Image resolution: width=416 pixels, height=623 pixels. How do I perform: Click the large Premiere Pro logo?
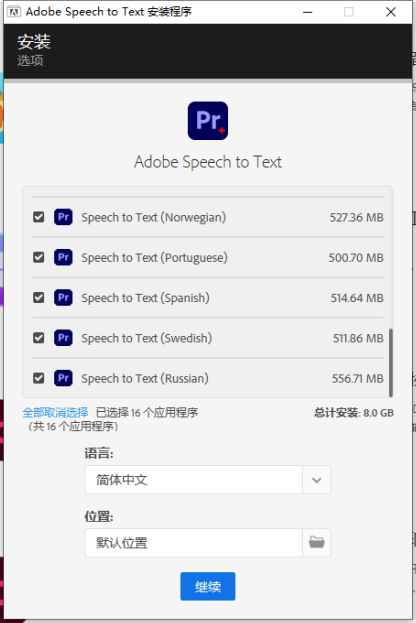click(208, 121)
